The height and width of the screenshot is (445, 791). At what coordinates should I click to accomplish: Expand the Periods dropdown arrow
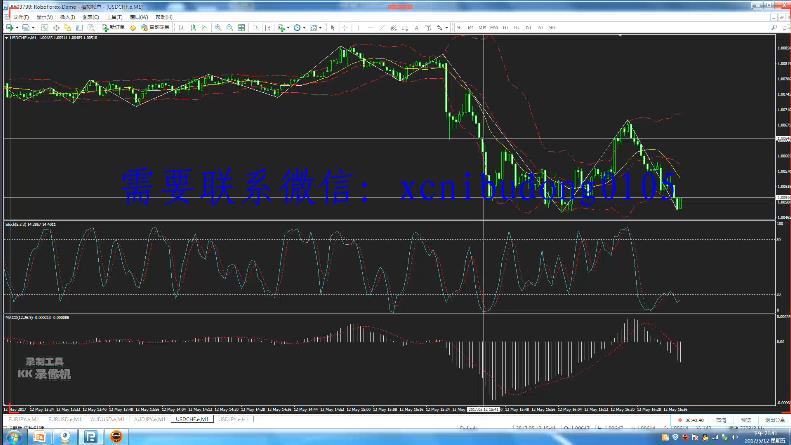304,28
